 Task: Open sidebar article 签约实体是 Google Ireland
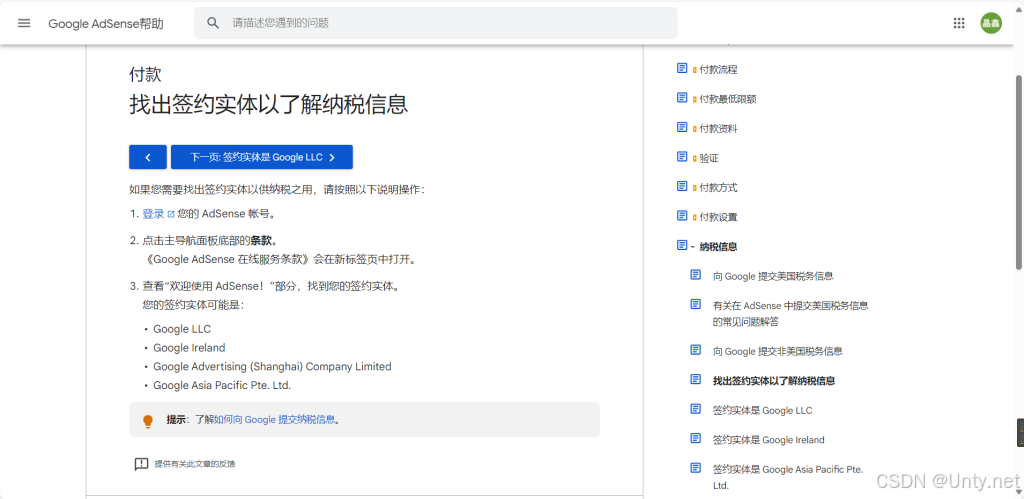pos(769,440)
